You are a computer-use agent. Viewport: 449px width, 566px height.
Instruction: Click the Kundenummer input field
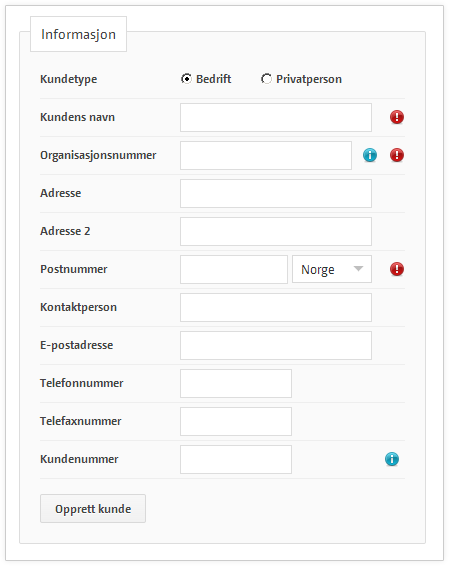[x=236, y=460]
